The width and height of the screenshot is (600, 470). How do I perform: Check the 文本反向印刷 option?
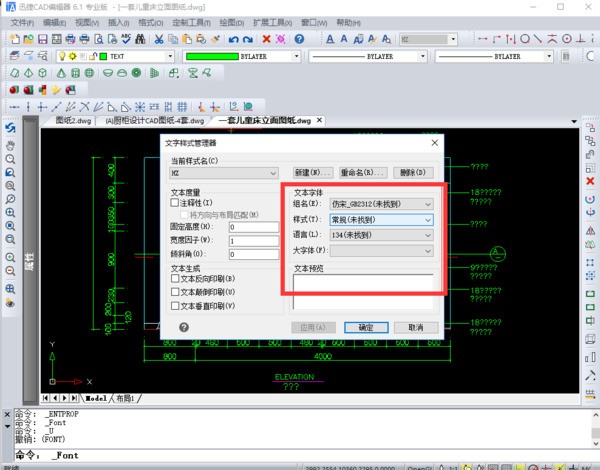[175, 278]
